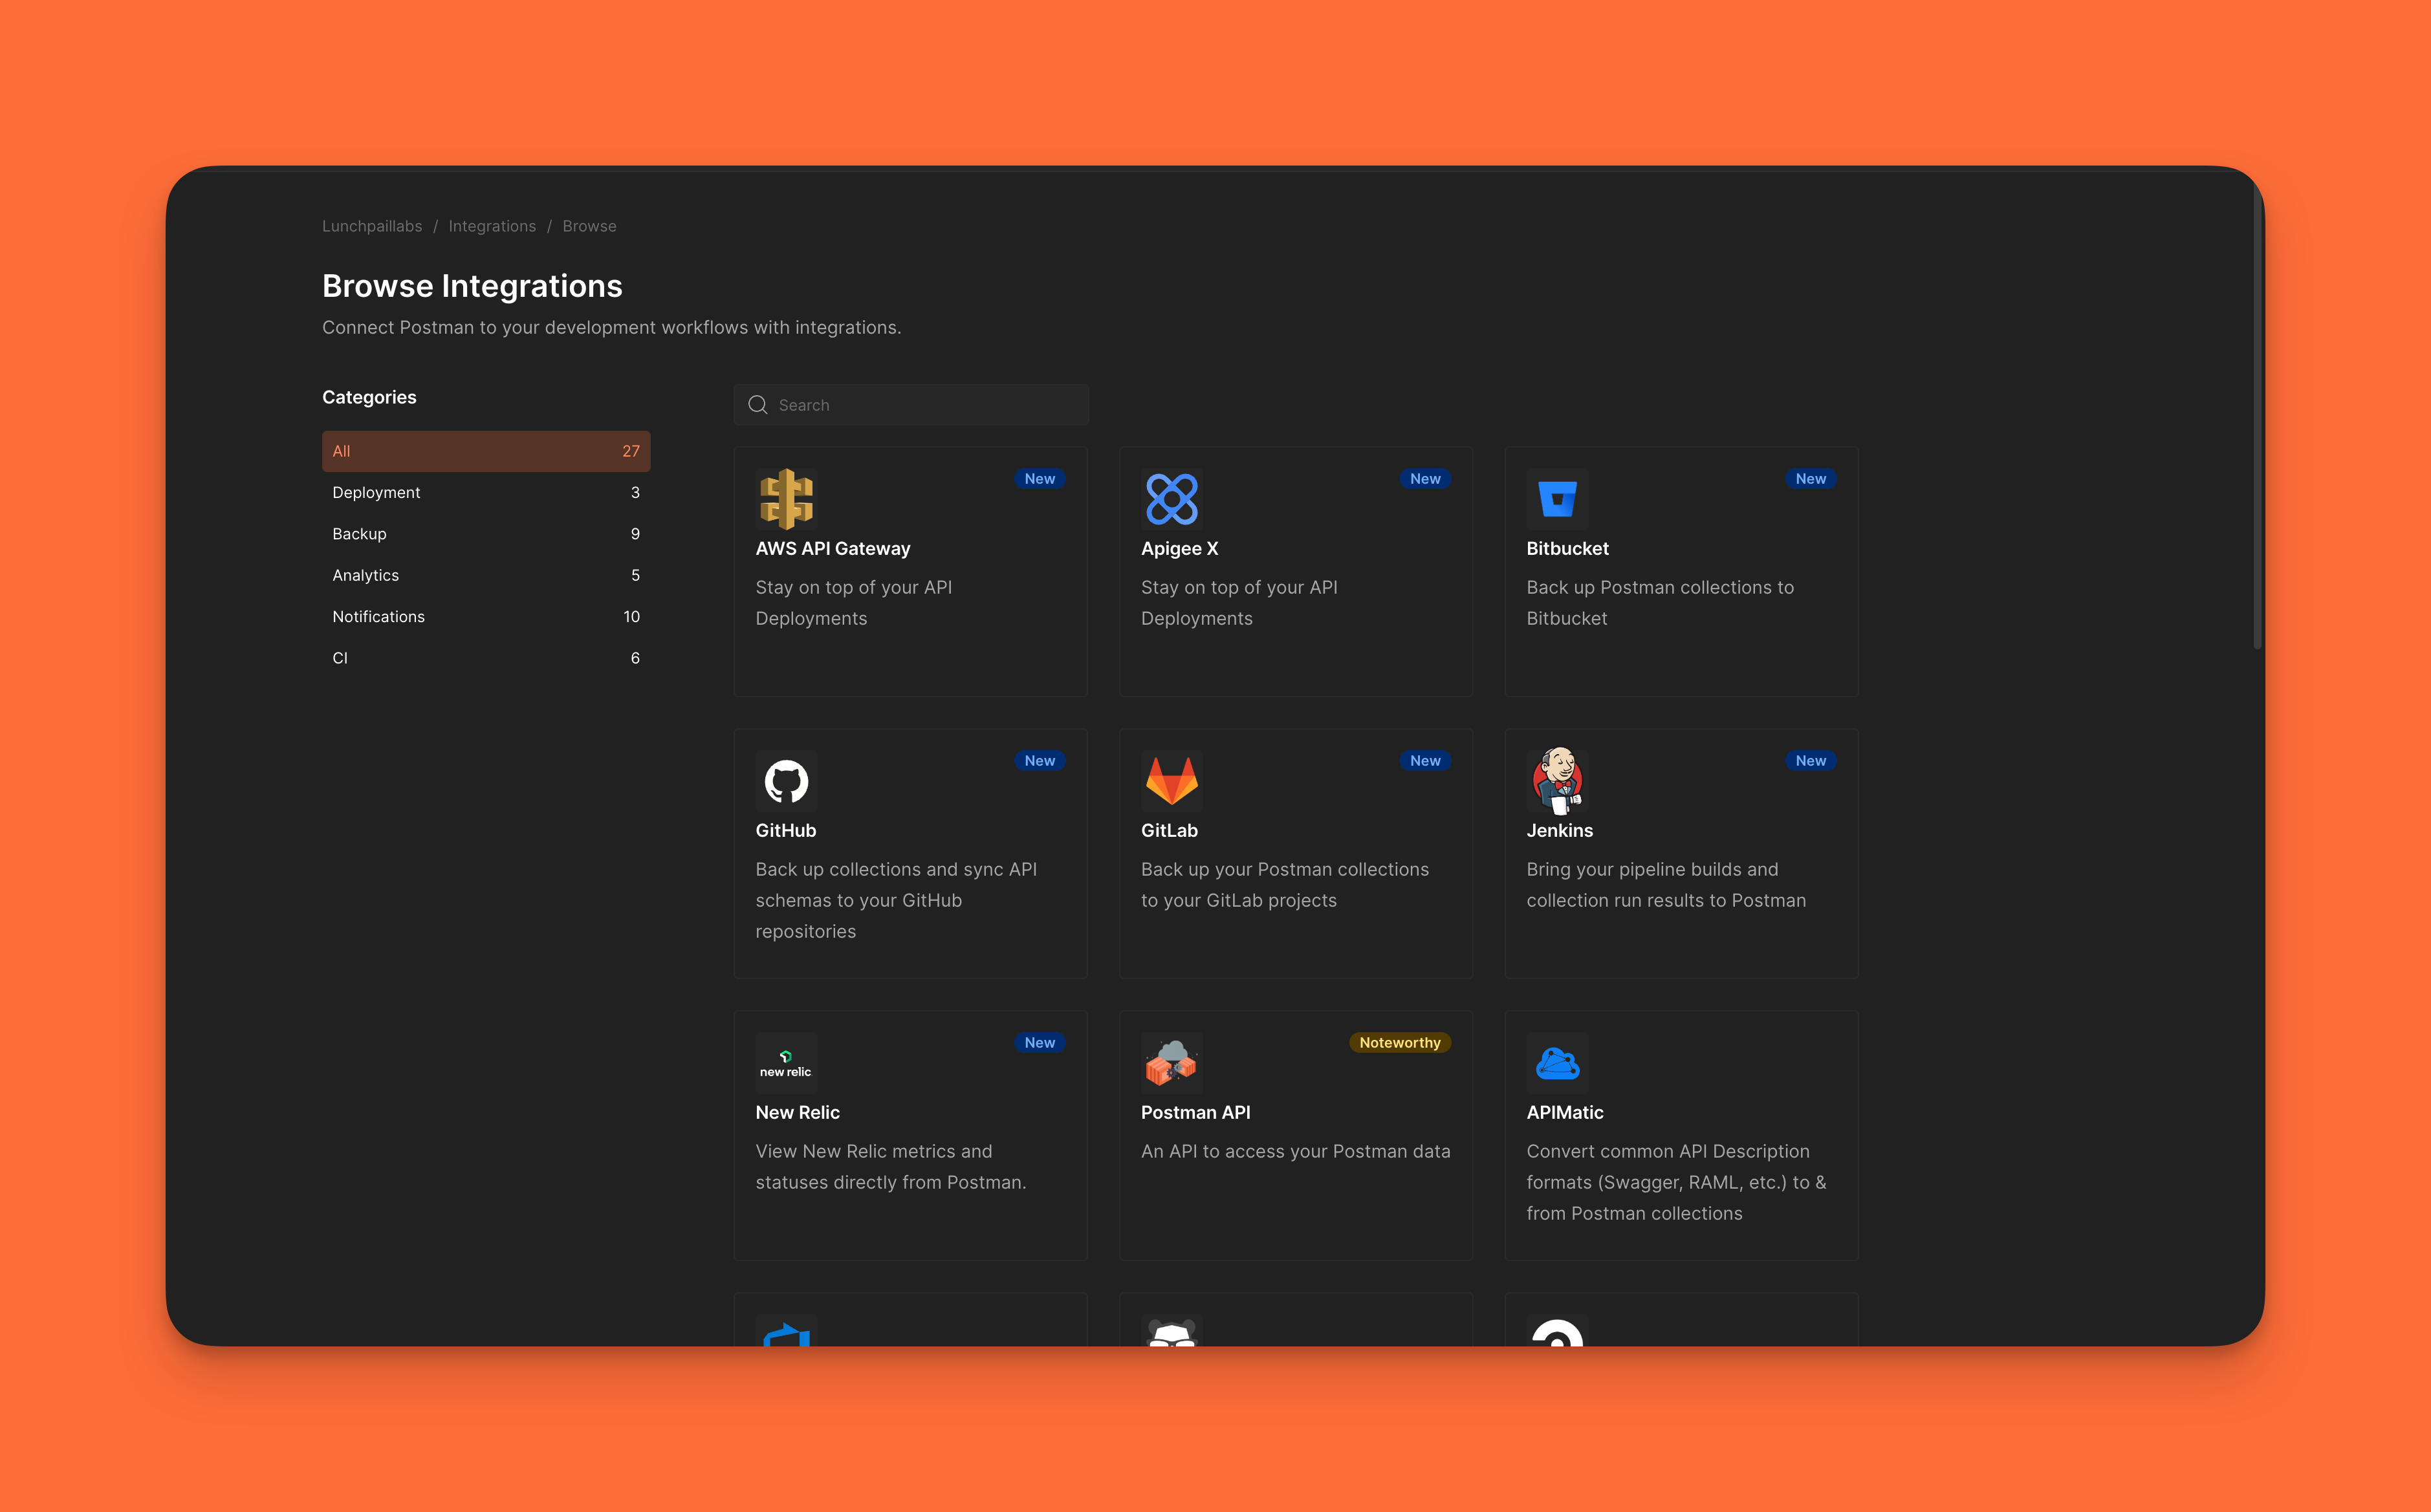Select the All category filter
2431x1512 pixels.
(x=485, y=451)
